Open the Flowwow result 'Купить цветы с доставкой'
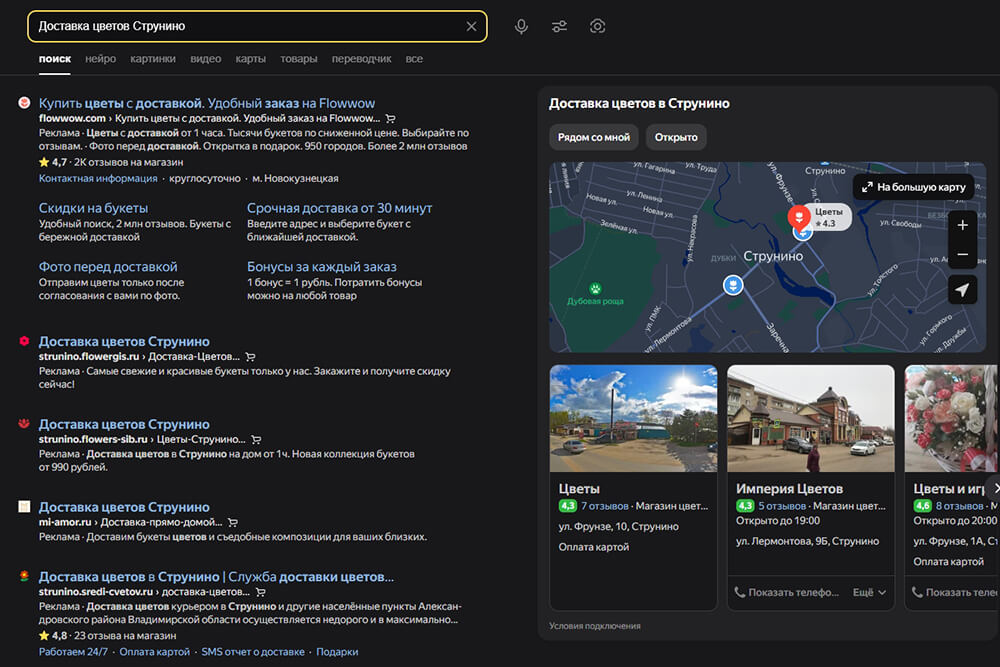This screenshot has height=667, width=1000. 207,103
